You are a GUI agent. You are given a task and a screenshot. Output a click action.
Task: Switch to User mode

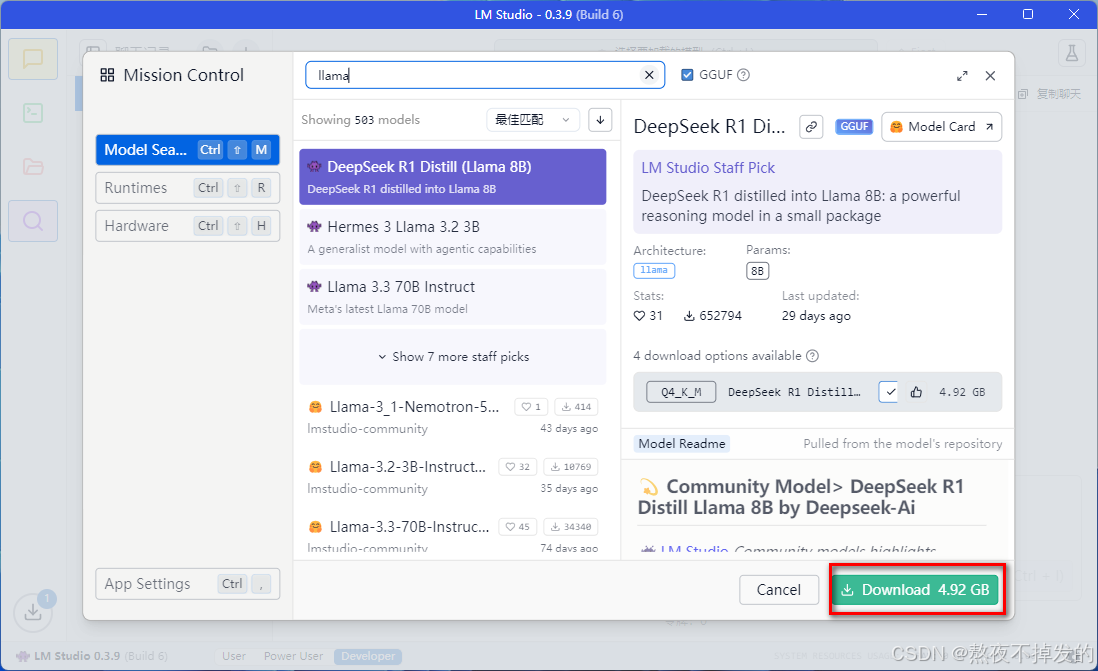234,656
